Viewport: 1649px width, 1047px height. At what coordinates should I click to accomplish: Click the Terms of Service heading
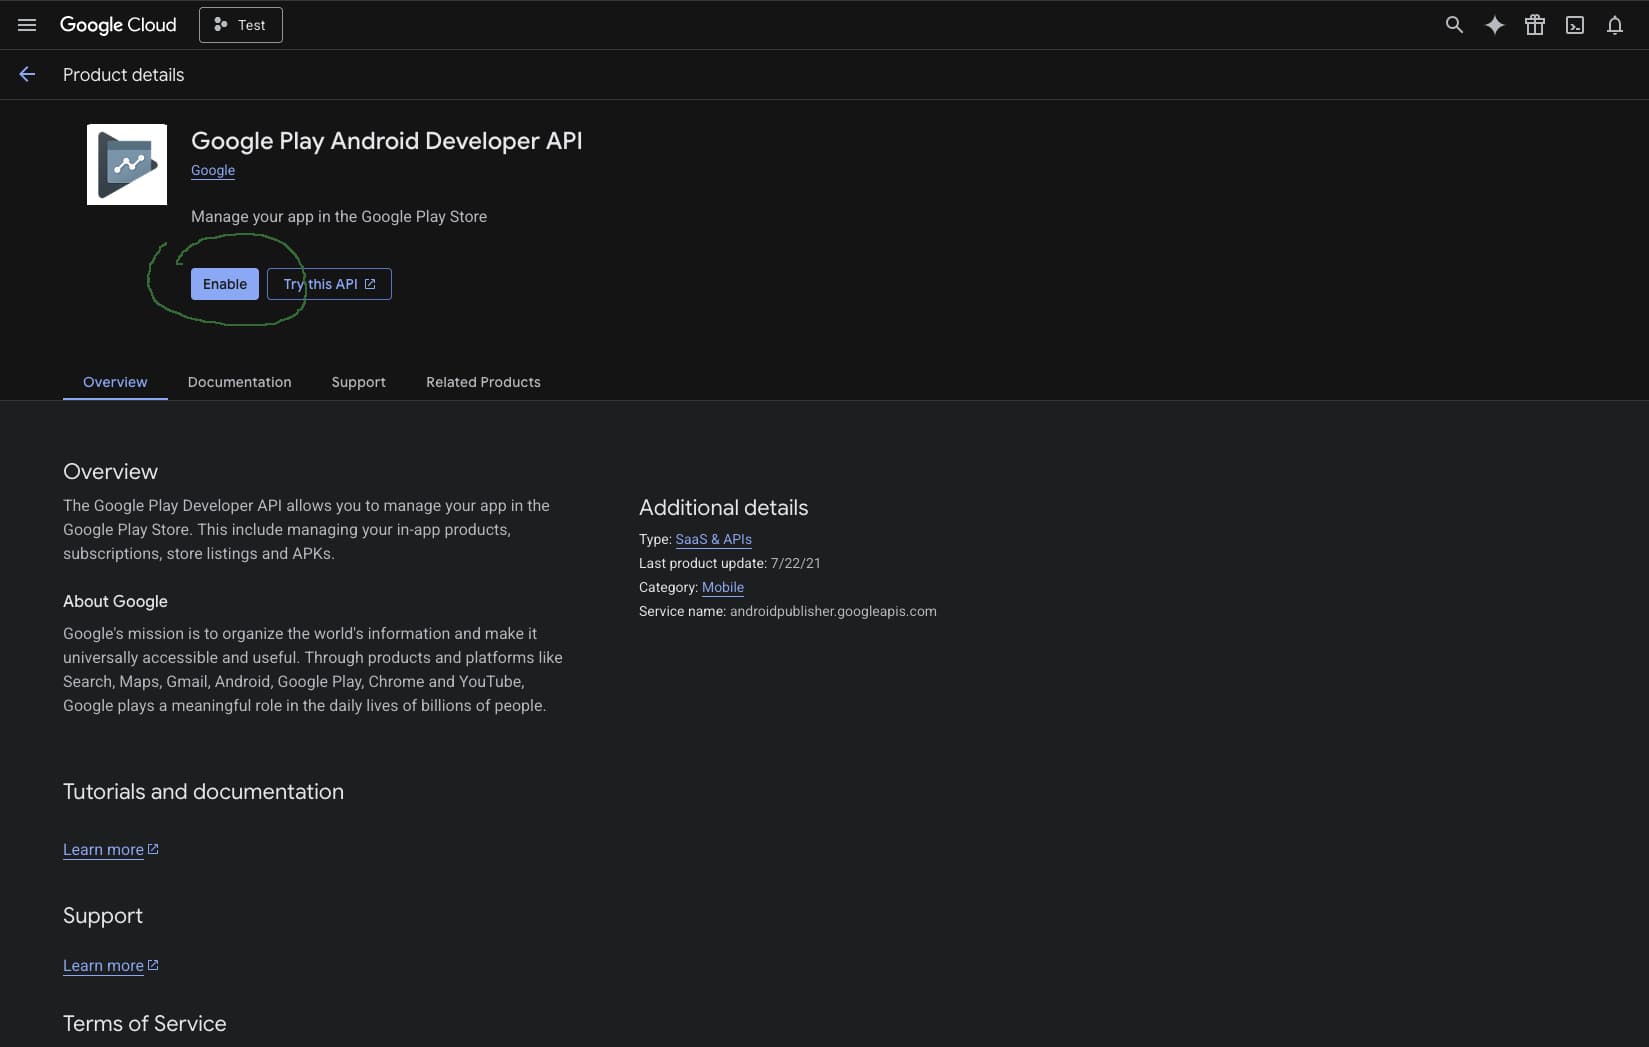145,1023
